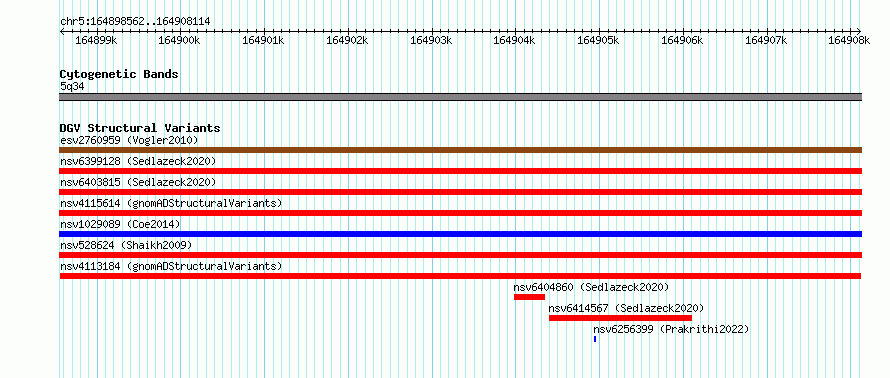Screen dimensions: 890x378
Task: Open nsv4115614 (gnomADStructuralVariants) label
Action: click(x=171, y=203)
